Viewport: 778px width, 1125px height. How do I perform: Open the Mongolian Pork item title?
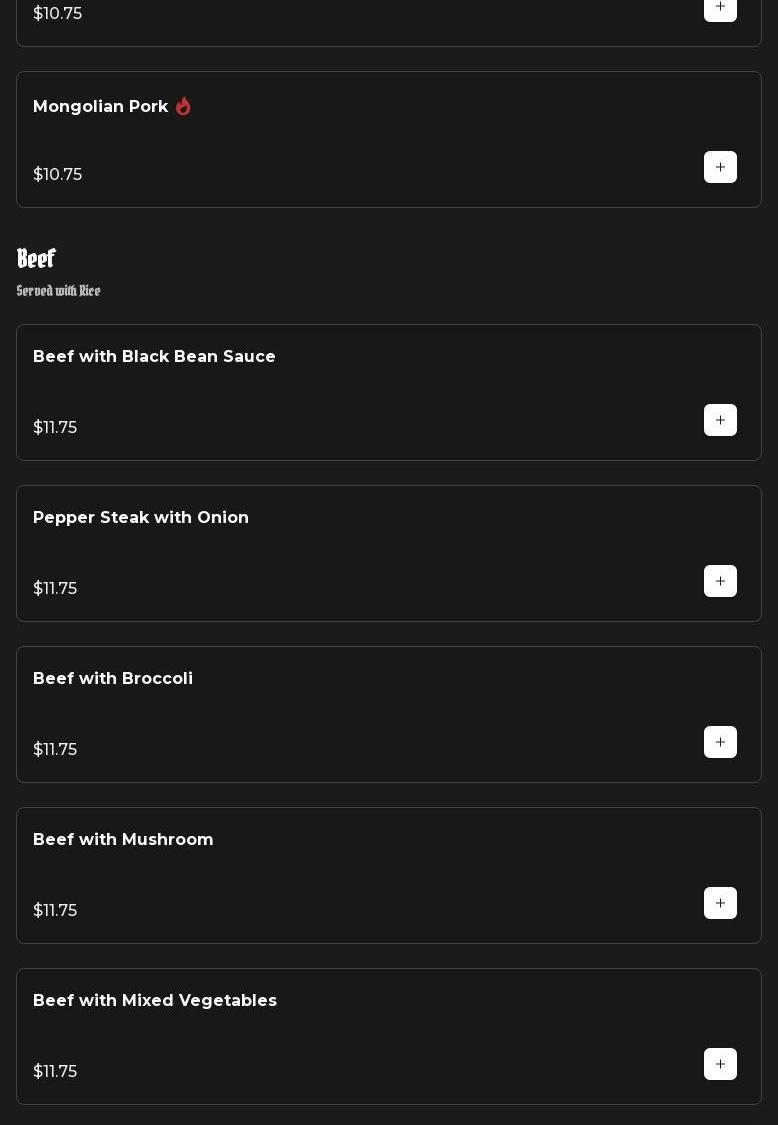[x=100, y=107]
